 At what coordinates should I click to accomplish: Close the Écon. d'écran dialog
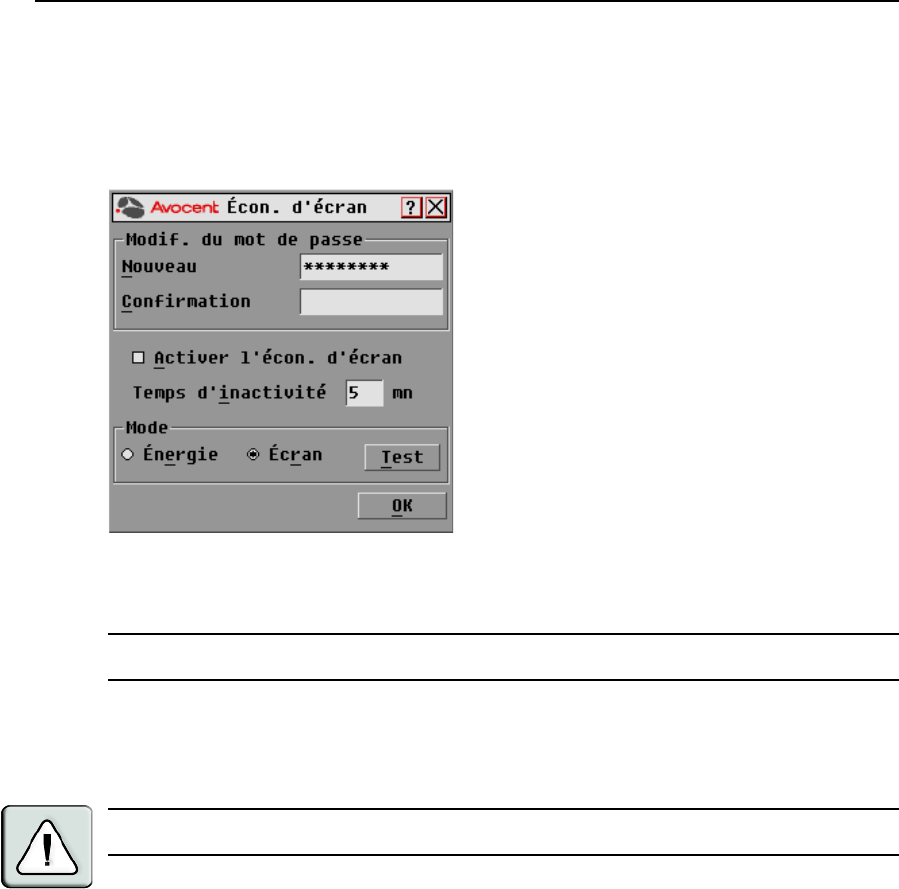coord(436,207)
